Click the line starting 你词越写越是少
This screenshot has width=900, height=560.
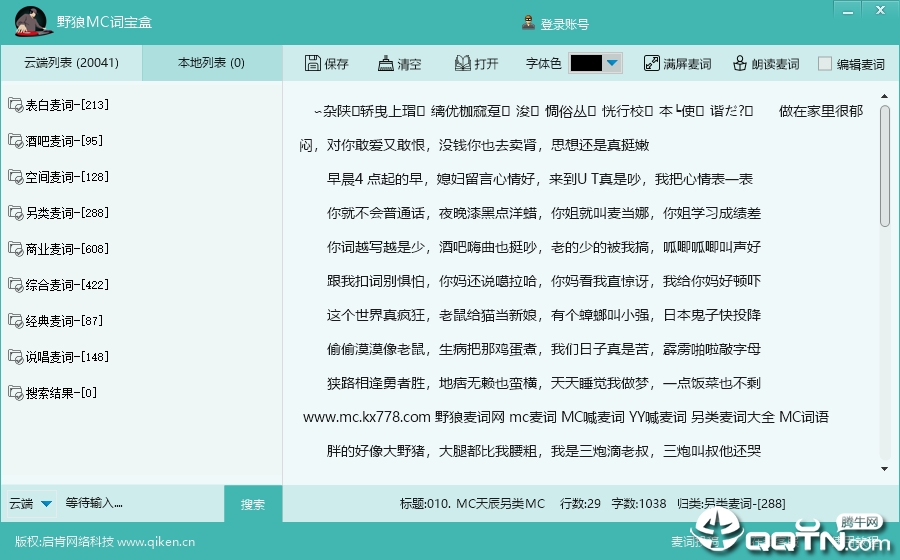click(x=544, y=247)
